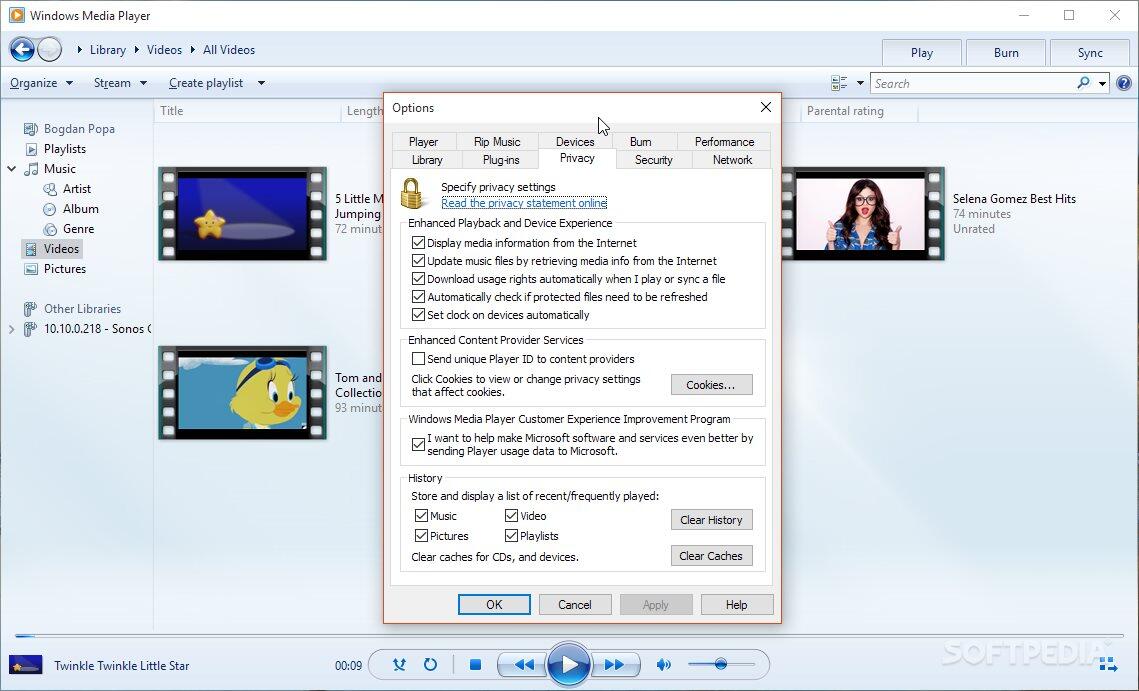This screenshot has width=1139, height=691.
Task: Open the Organize dropdown menu
Action: [41, 83]
